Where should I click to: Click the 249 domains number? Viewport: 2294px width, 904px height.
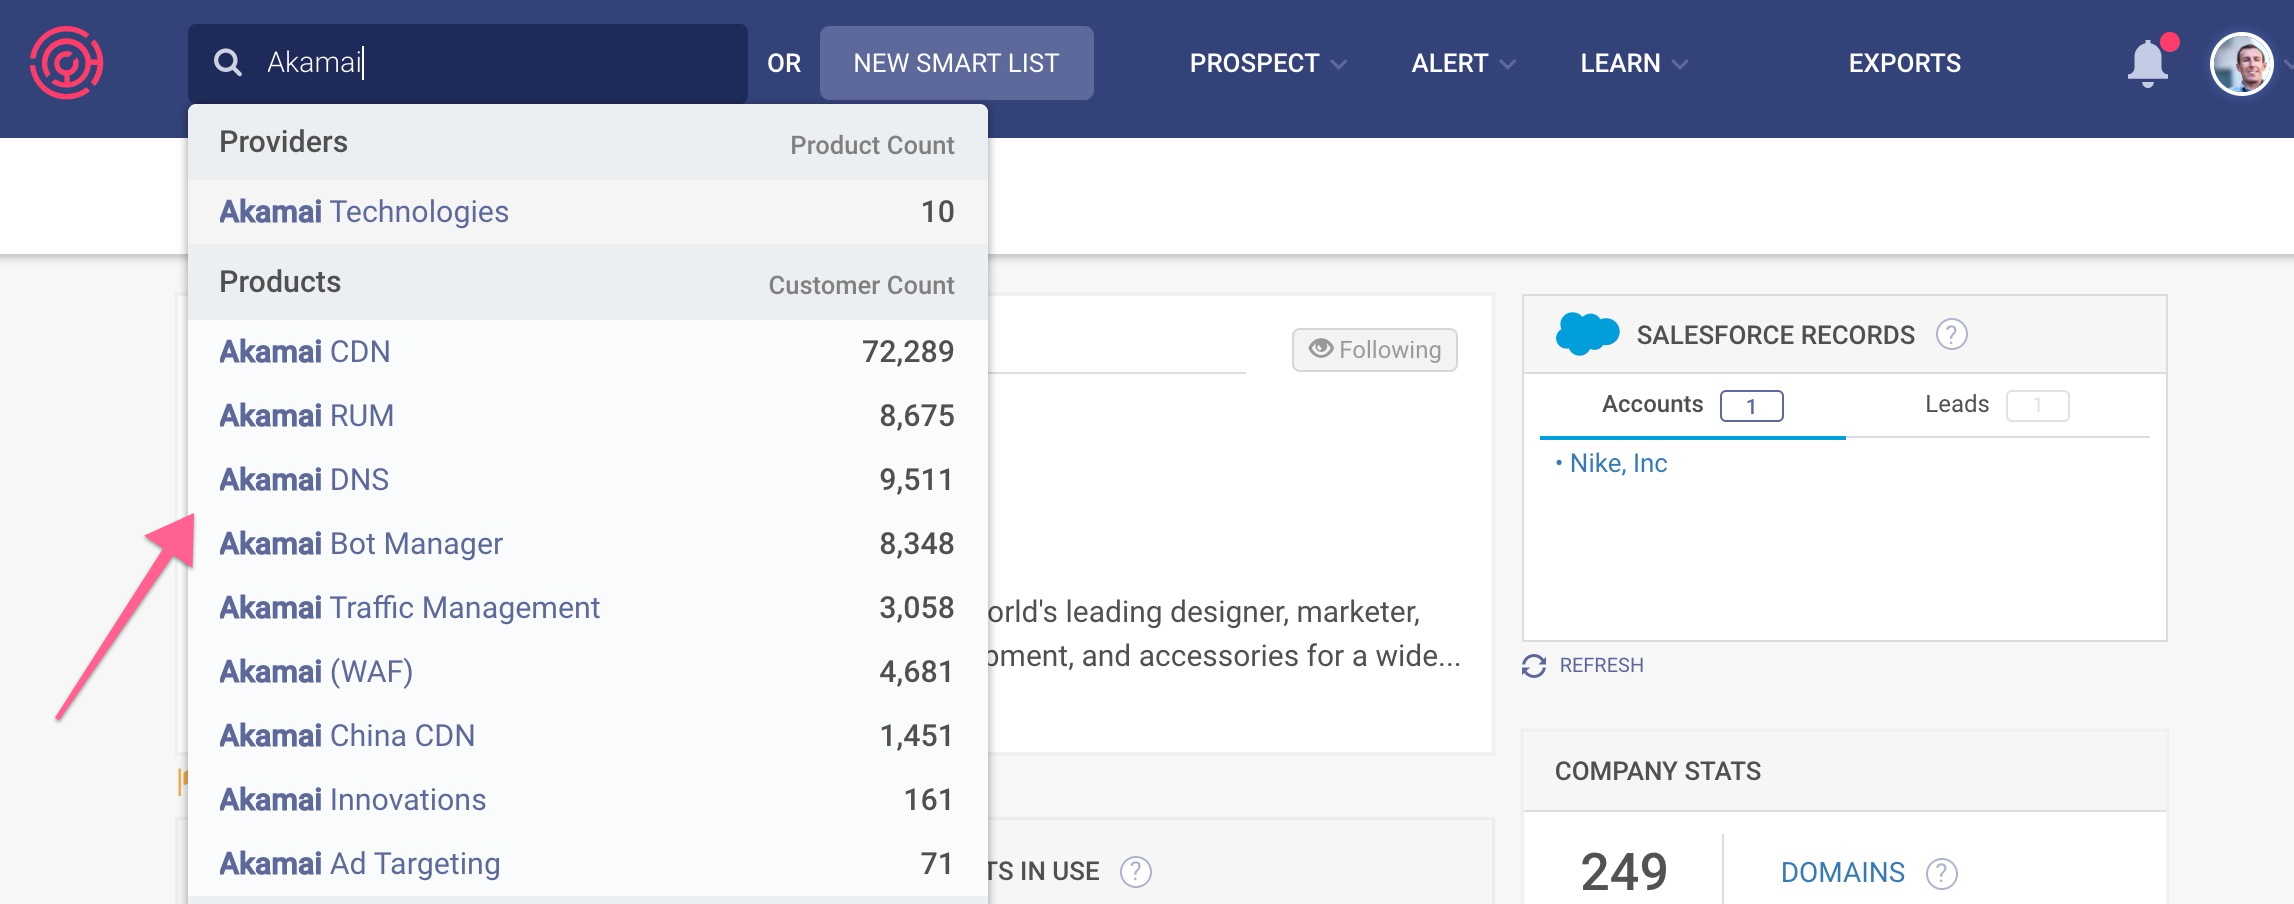click(x=1624, y=872)
